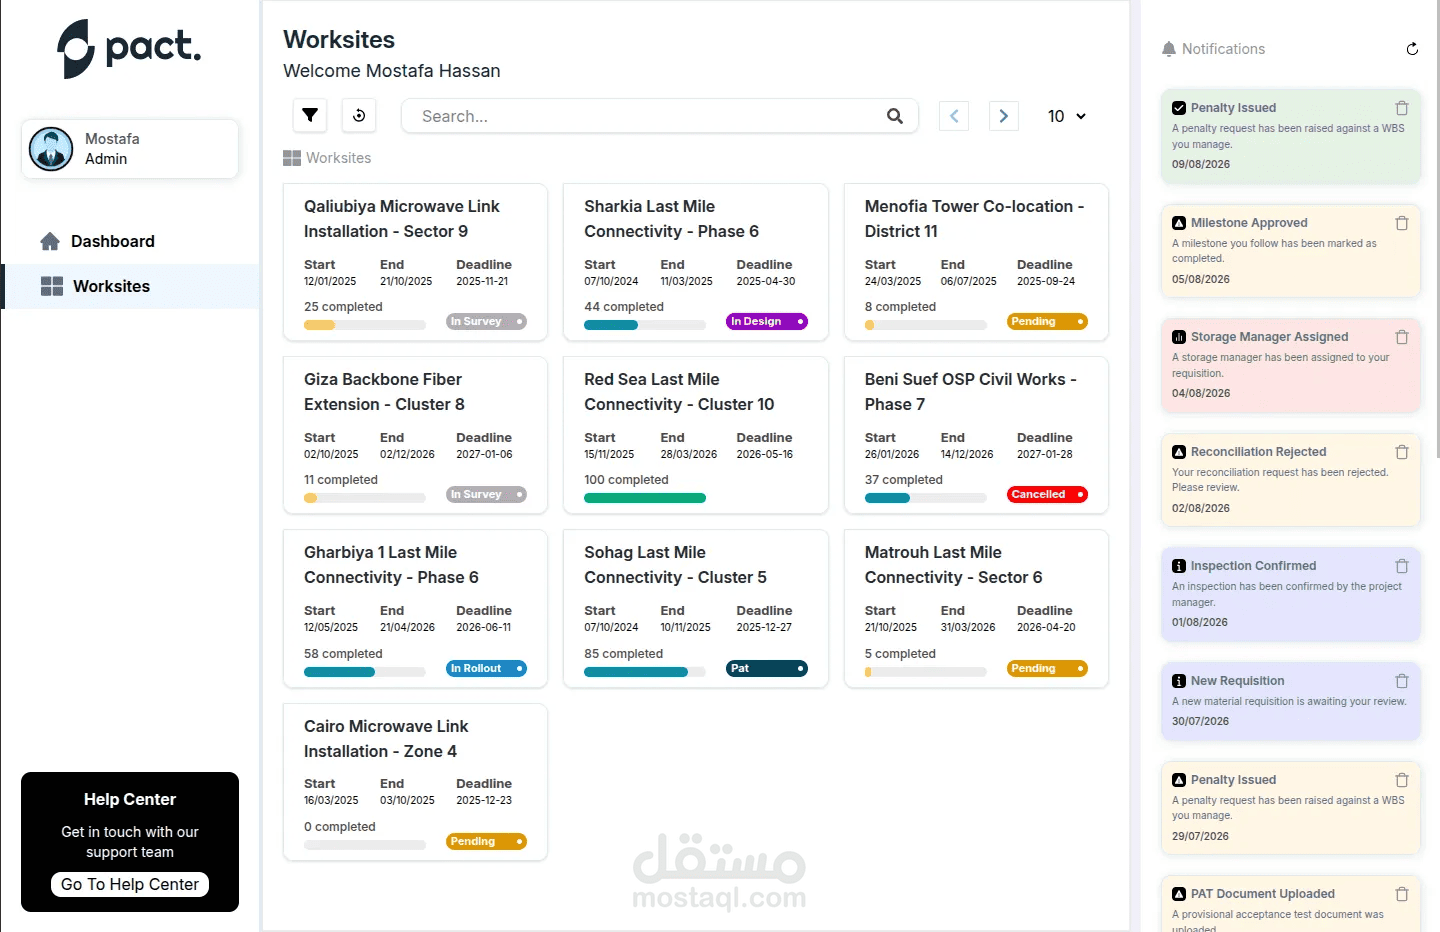Delete the 29/07/2026 Penalty Issued notification
Image resolution: width=1440 pixels, height=932 pixels.
(x=1402, y=780)
